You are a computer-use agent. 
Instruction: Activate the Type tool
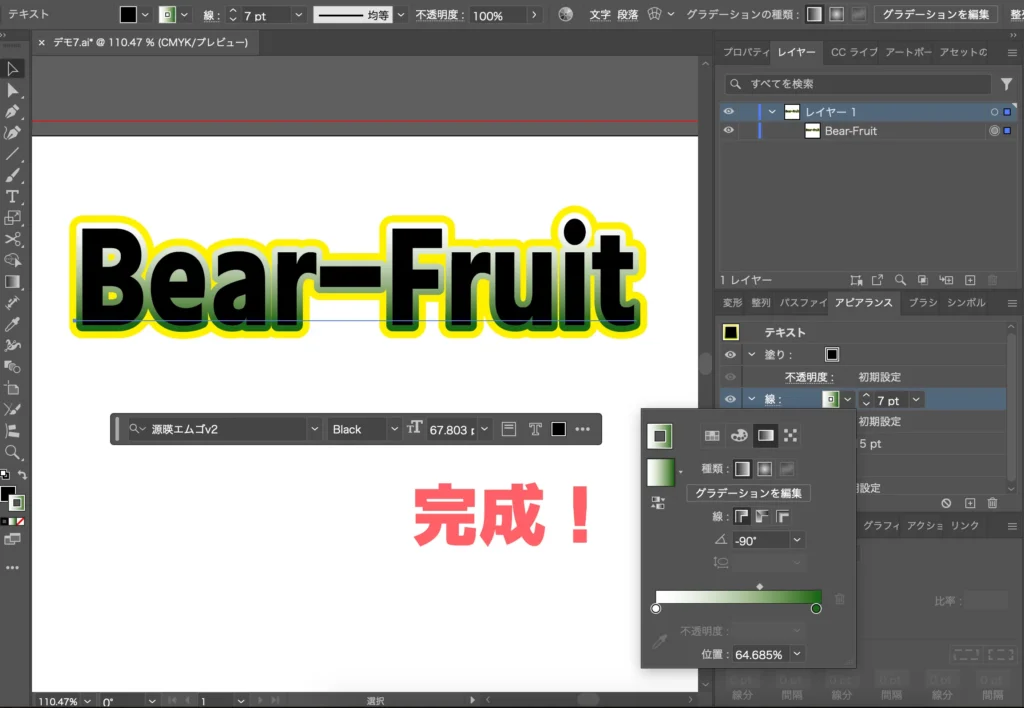tap(13, 196)
